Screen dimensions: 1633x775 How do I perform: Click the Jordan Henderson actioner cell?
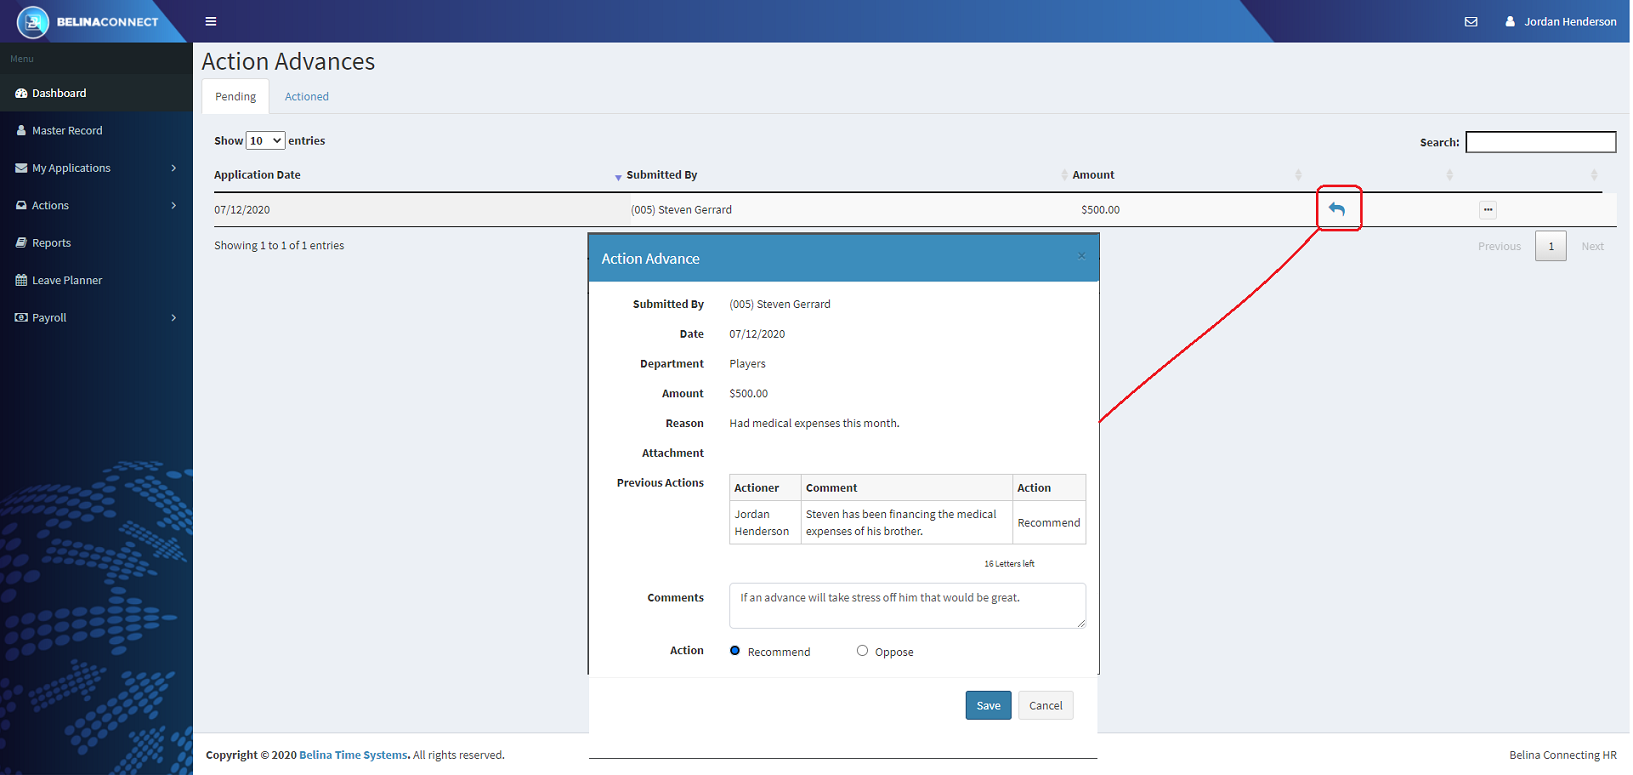pyautogui.click(x=765, y=522)
